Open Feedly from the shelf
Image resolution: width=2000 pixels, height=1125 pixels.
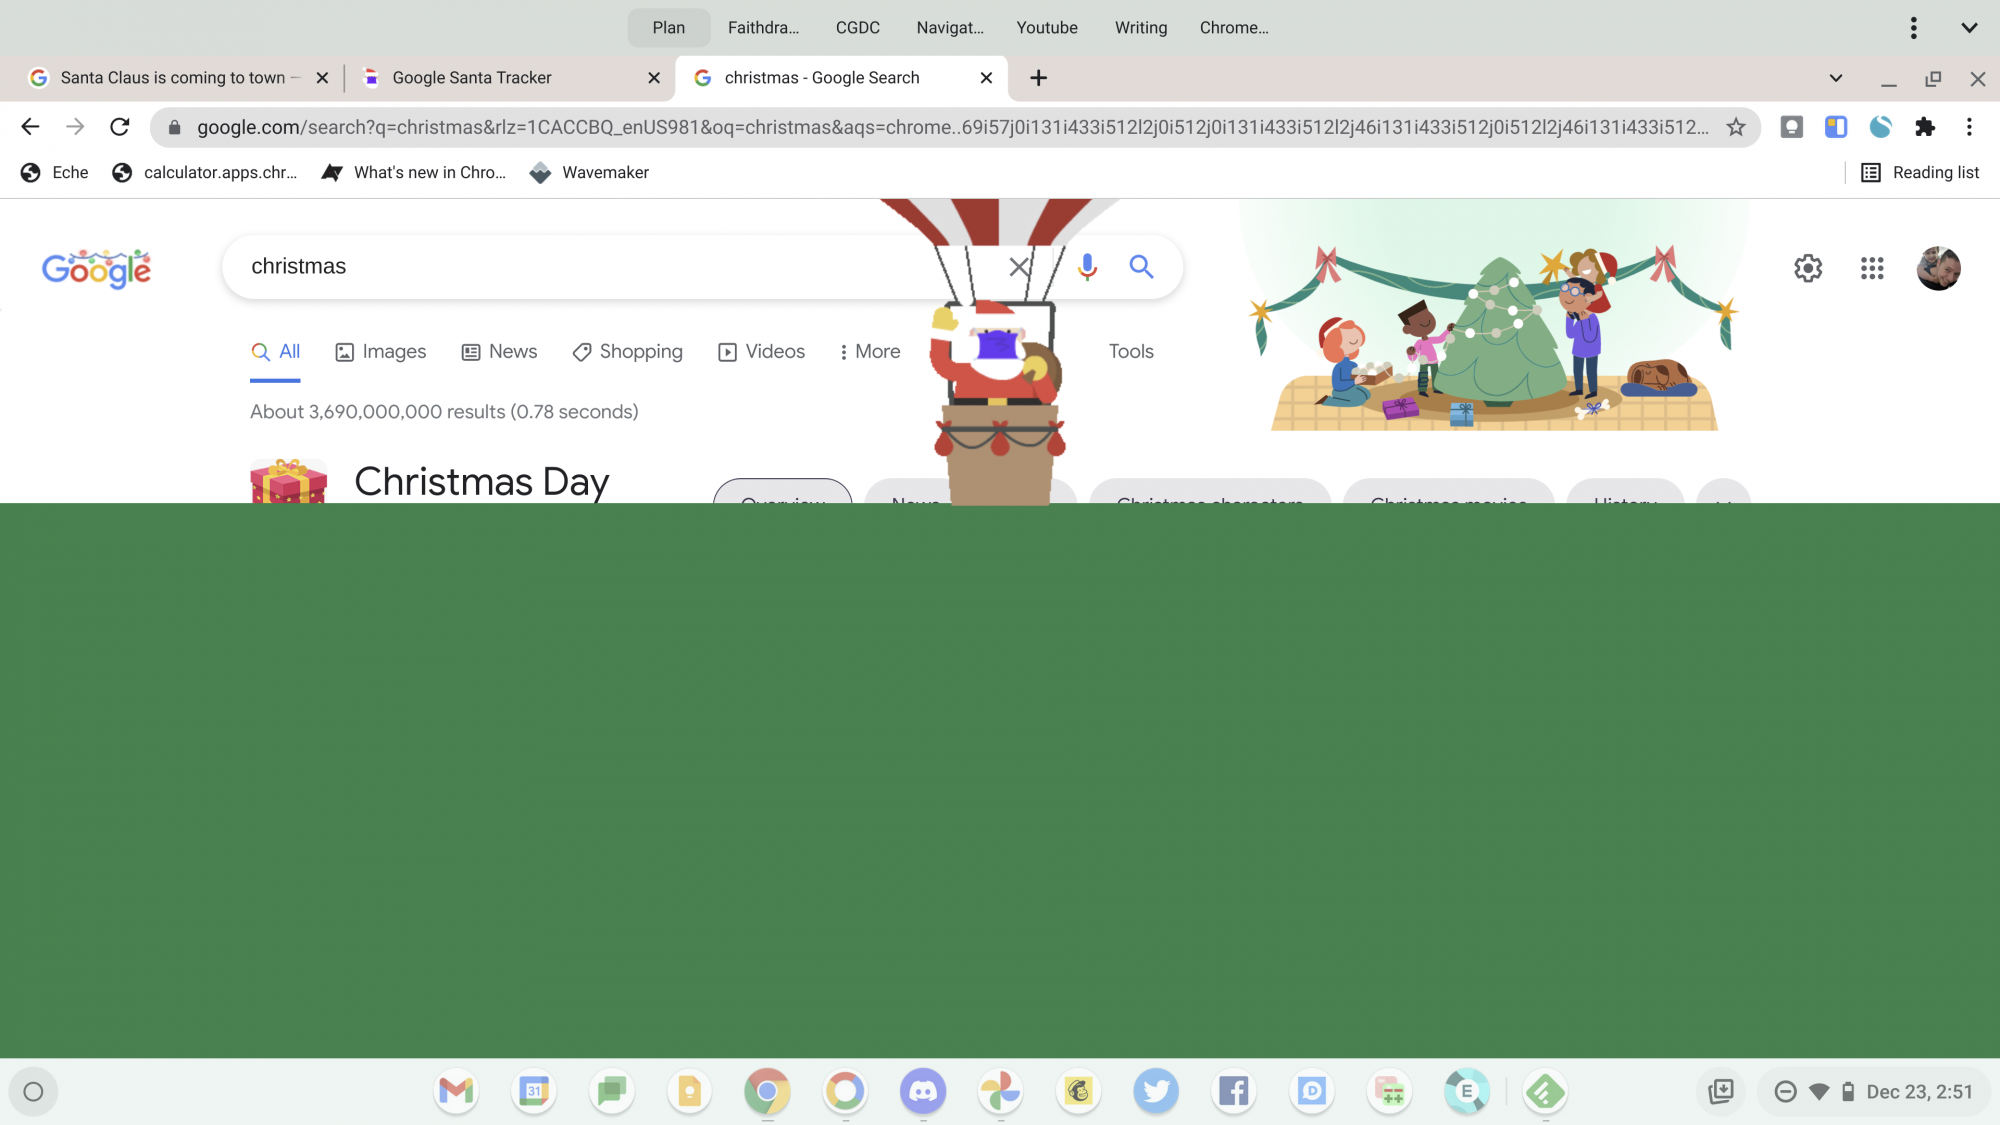pos(1545,1091)
